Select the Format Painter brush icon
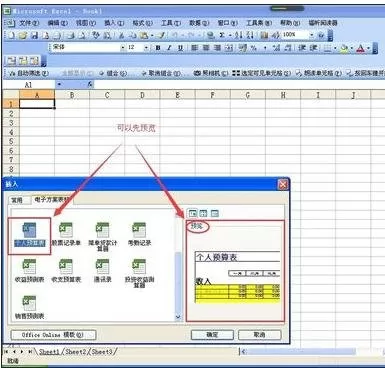The width and height of the screenshot is (385, 368). pos(162,35)
